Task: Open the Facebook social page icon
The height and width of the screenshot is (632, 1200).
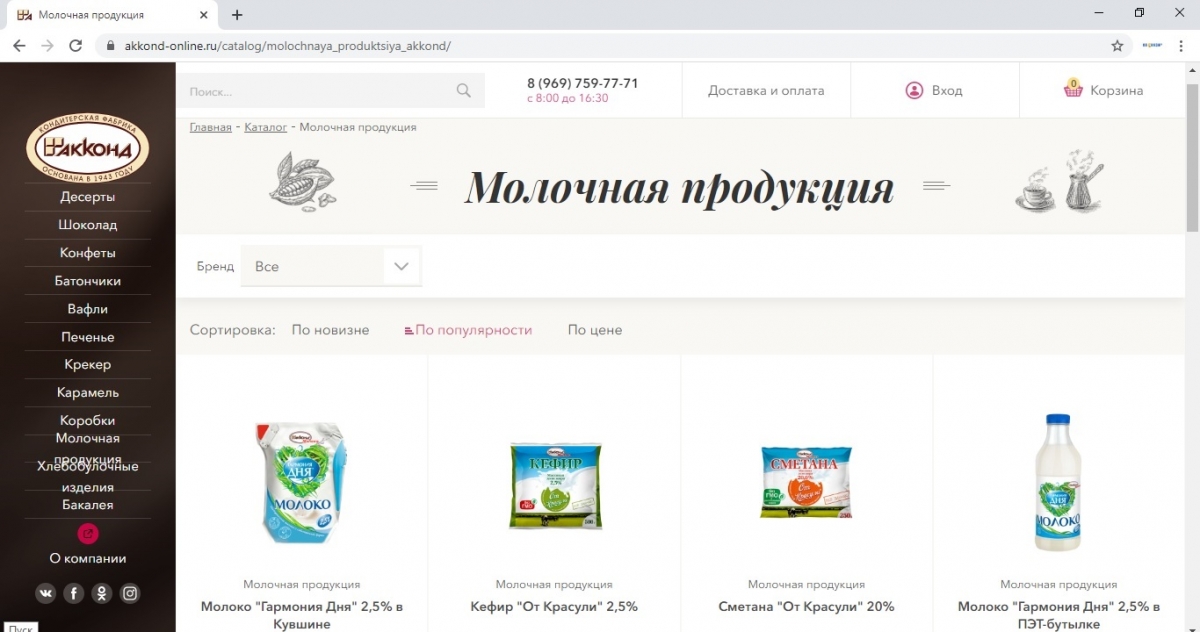Action: (74, 593)
